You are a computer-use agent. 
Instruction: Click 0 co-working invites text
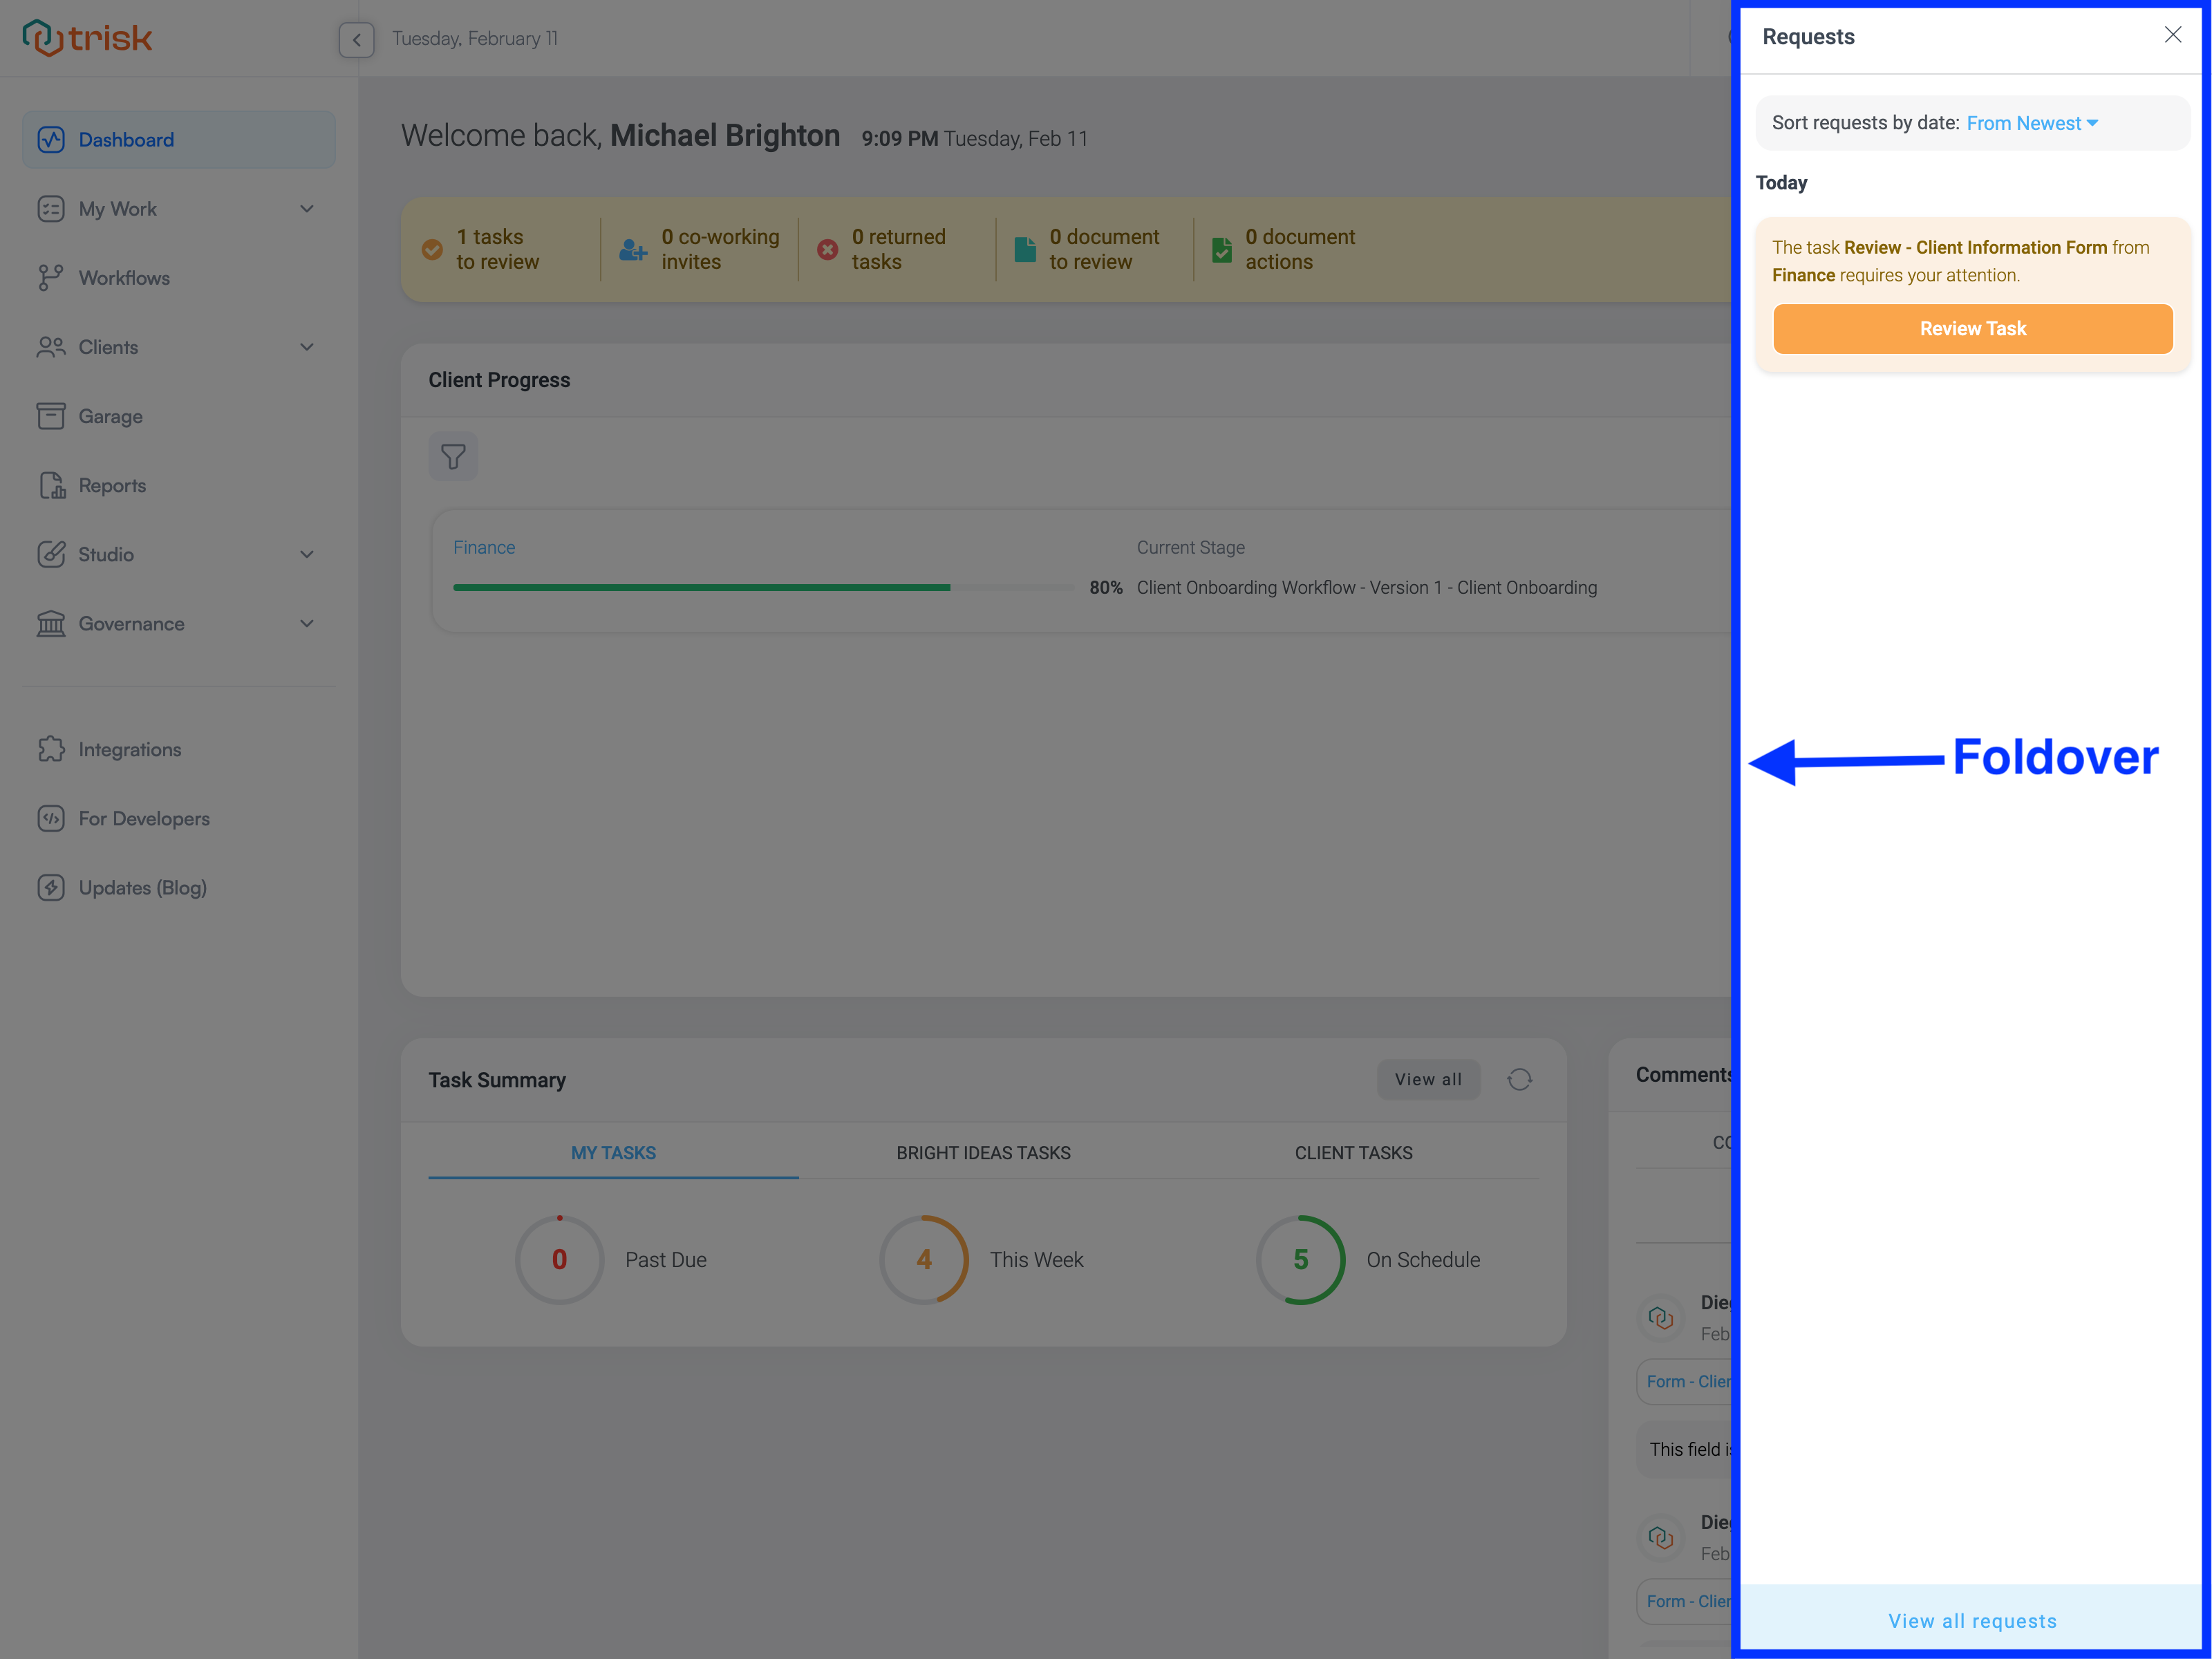tap(720, 249)
